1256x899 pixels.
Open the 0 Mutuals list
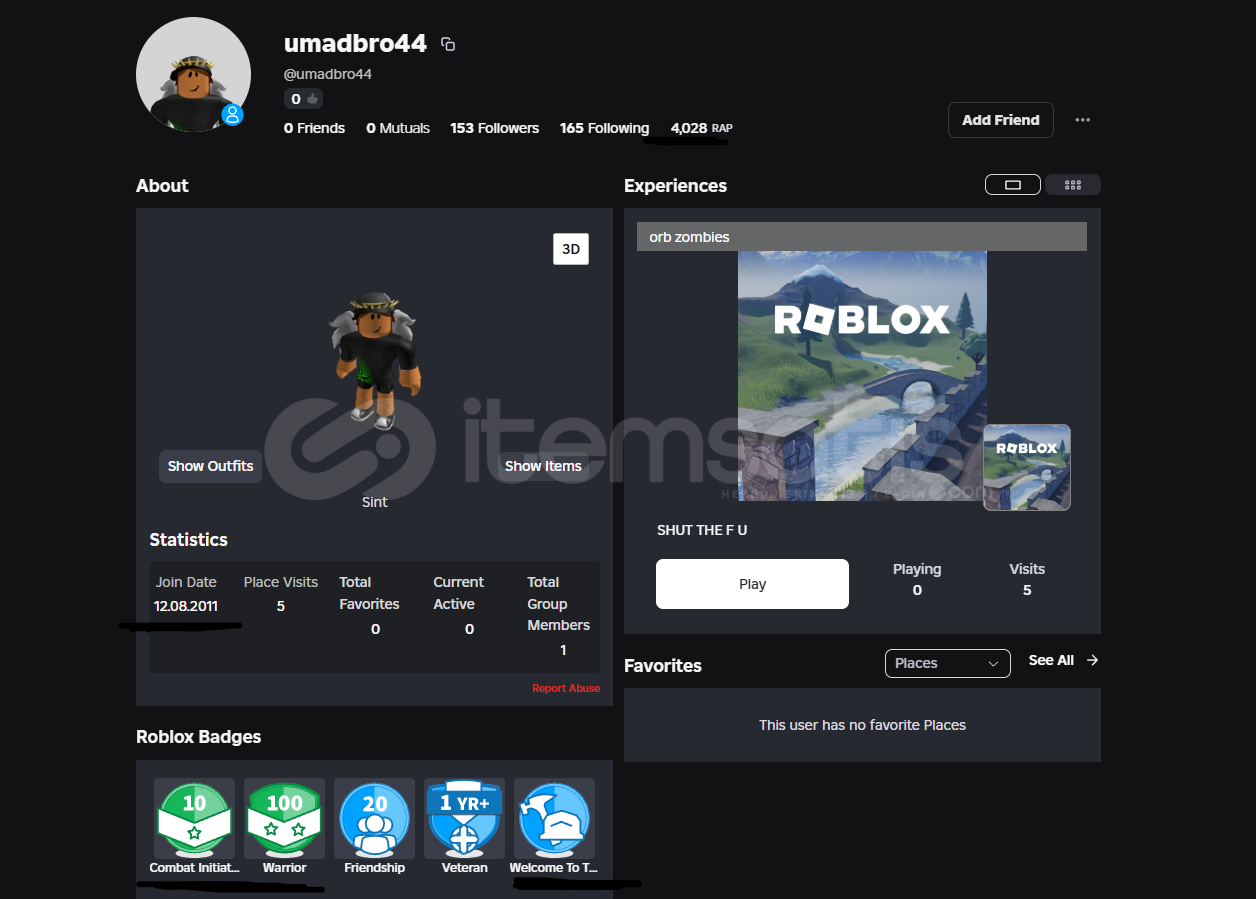398,128
